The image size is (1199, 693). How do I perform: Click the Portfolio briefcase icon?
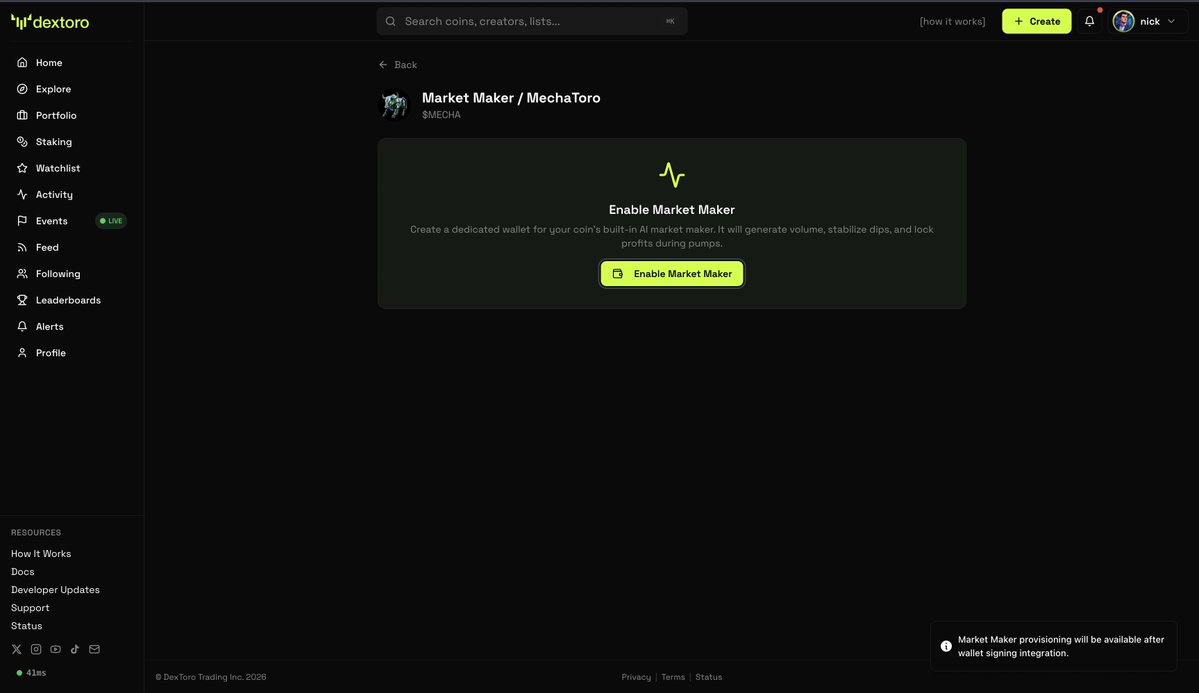[x=22, y=116]
